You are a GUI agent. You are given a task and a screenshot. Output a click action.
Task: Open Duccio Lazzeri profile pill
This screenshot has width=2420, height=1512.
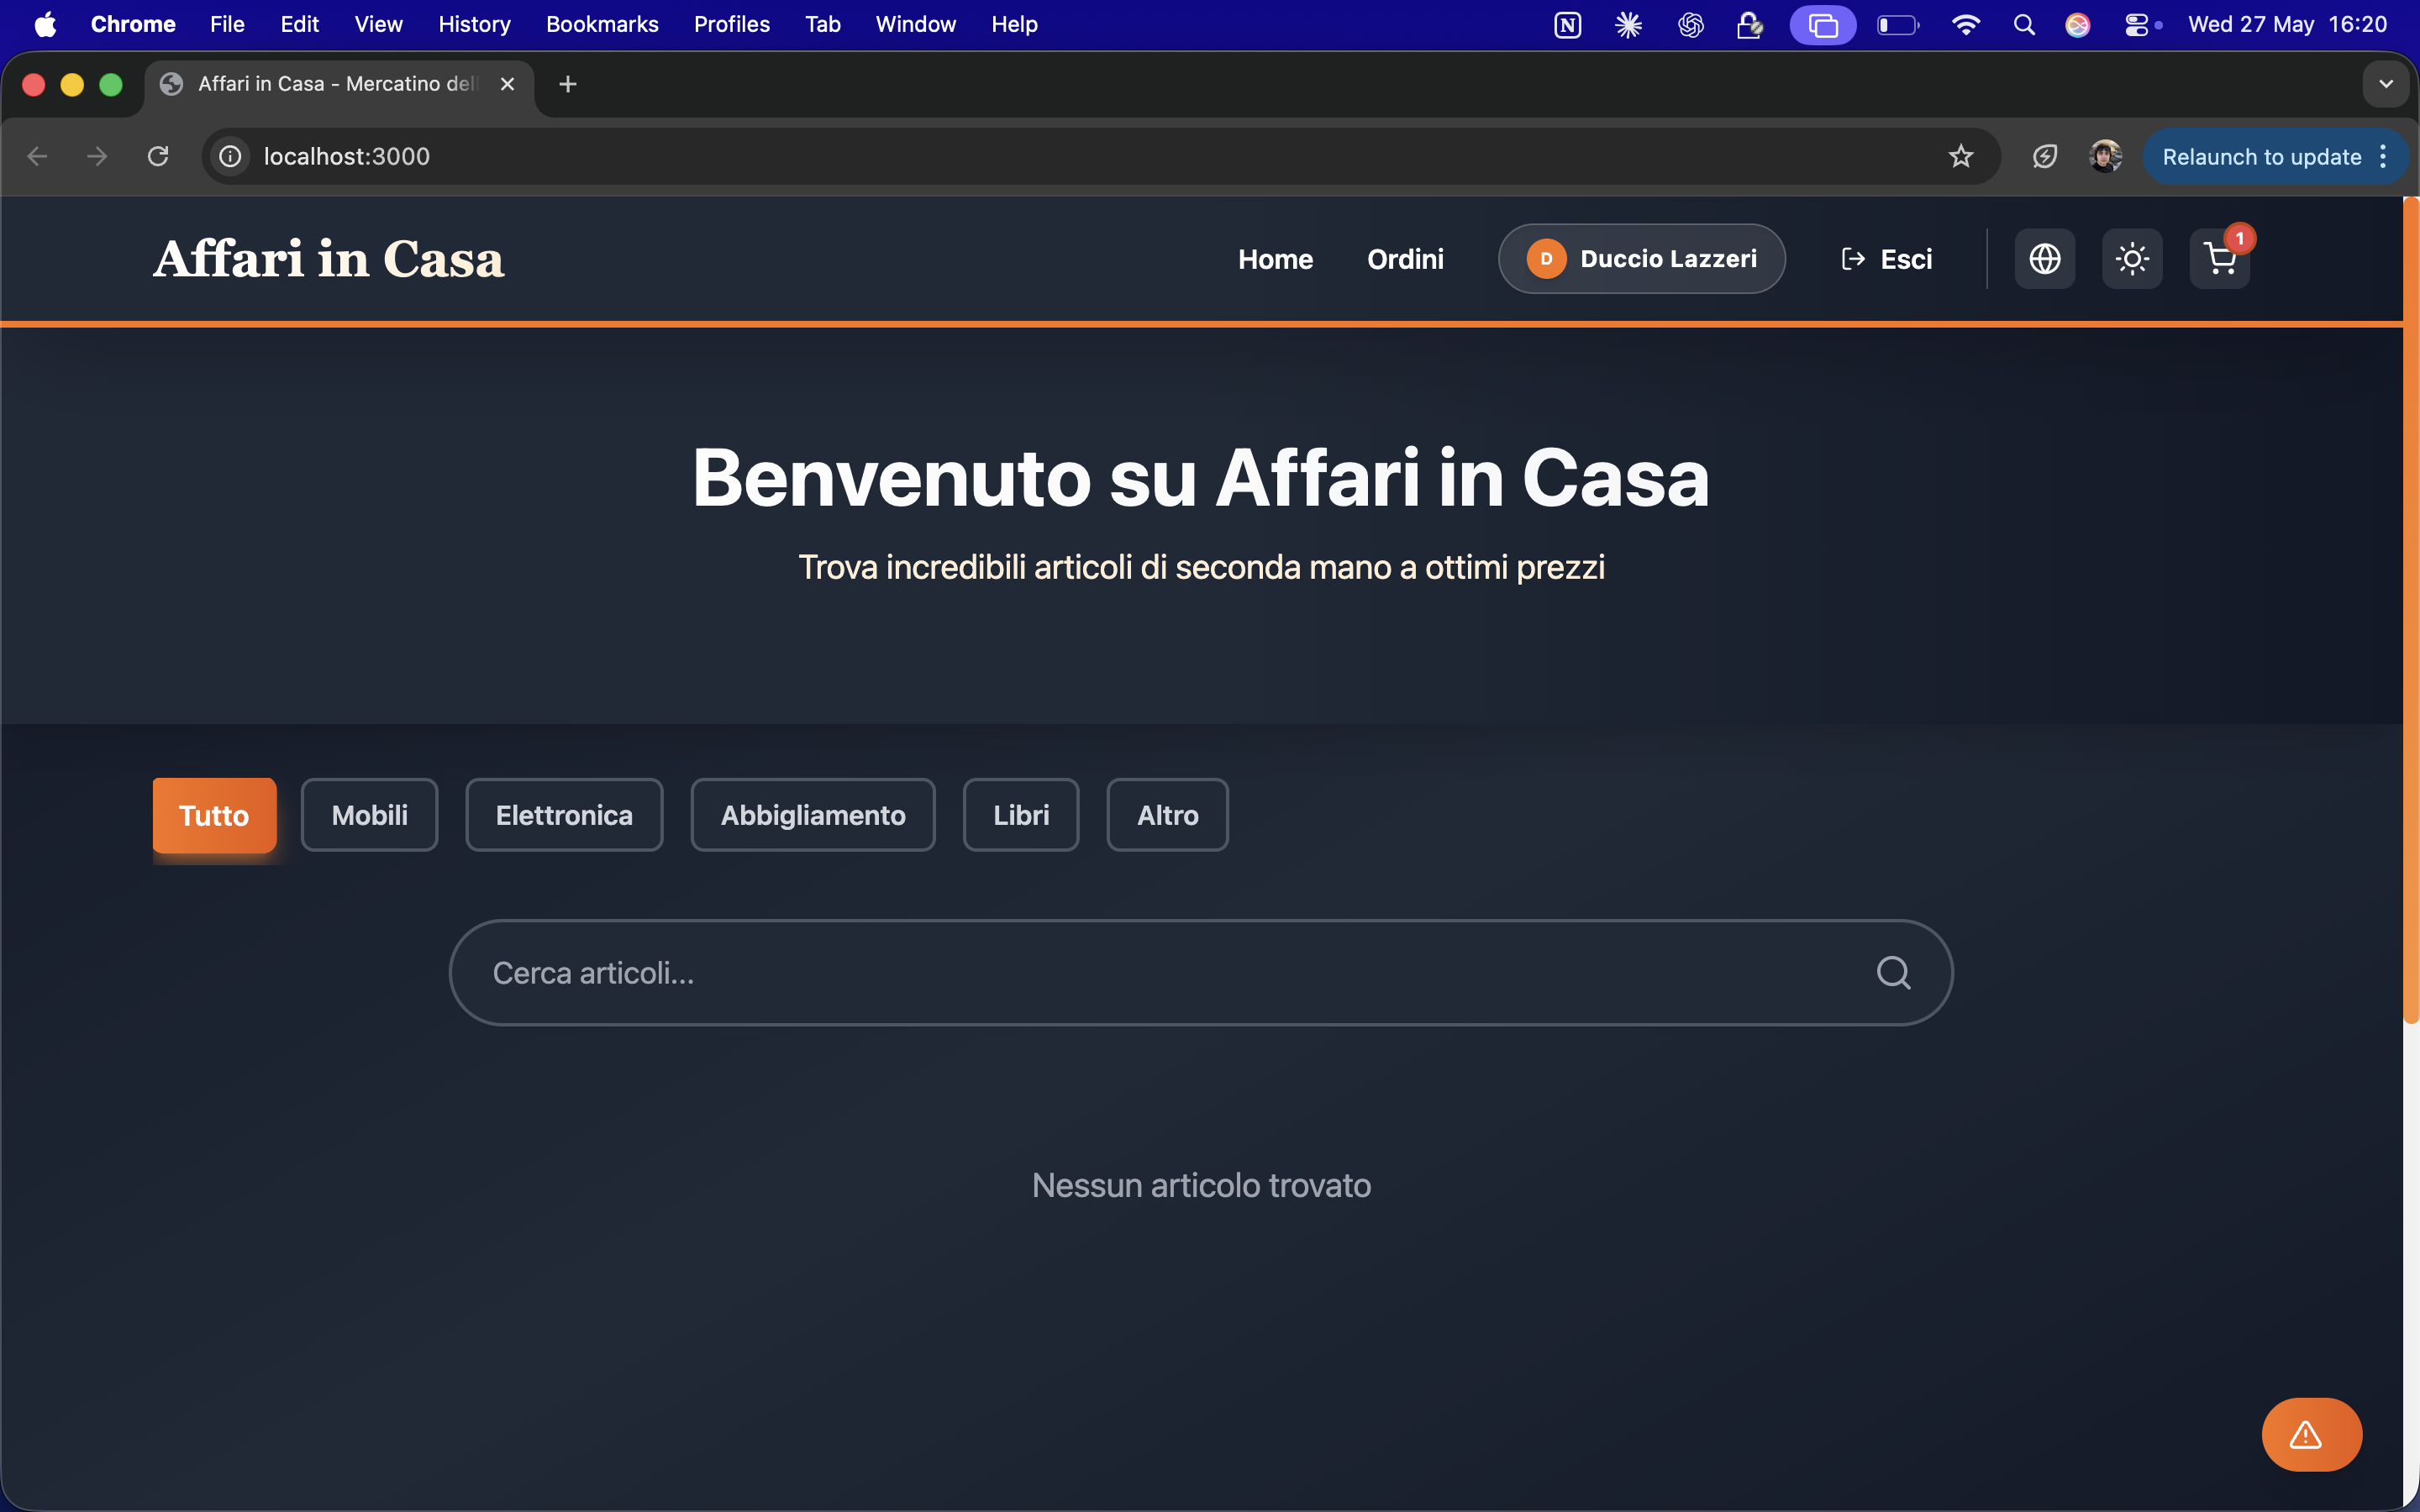click(x=1641, y=259)
